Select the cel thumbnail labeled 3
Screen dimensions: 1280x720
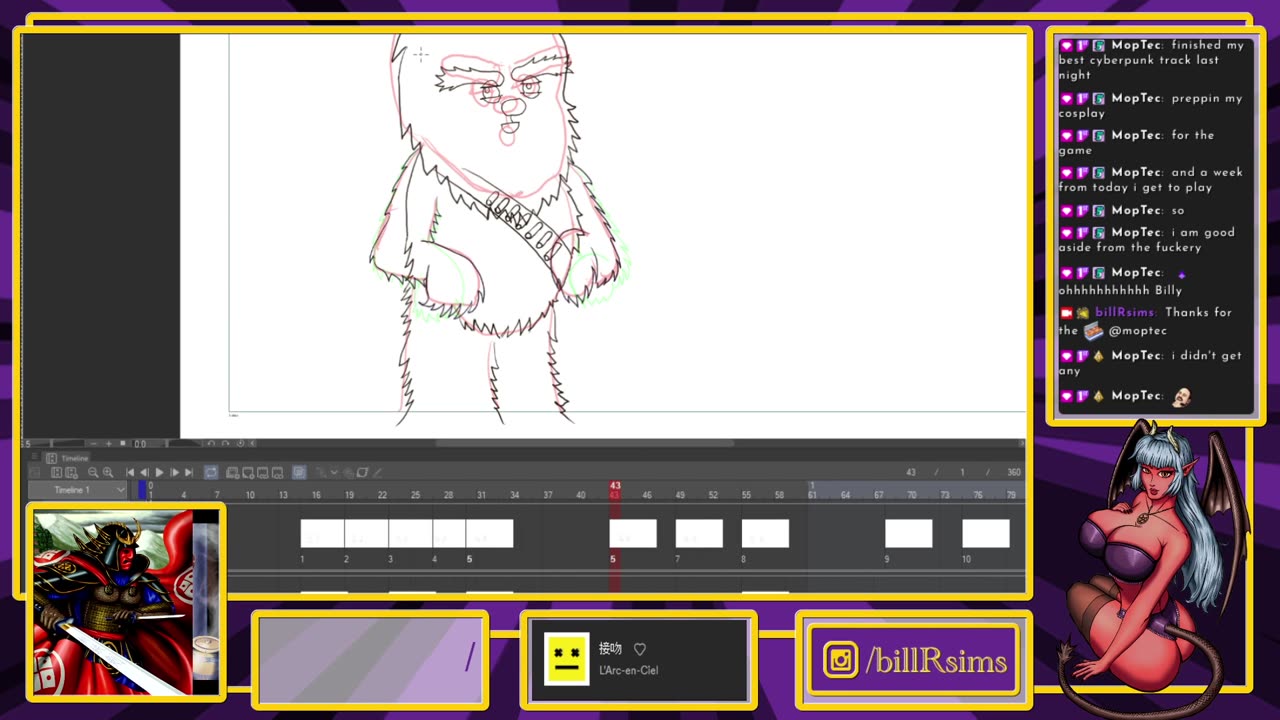(410, 533)
